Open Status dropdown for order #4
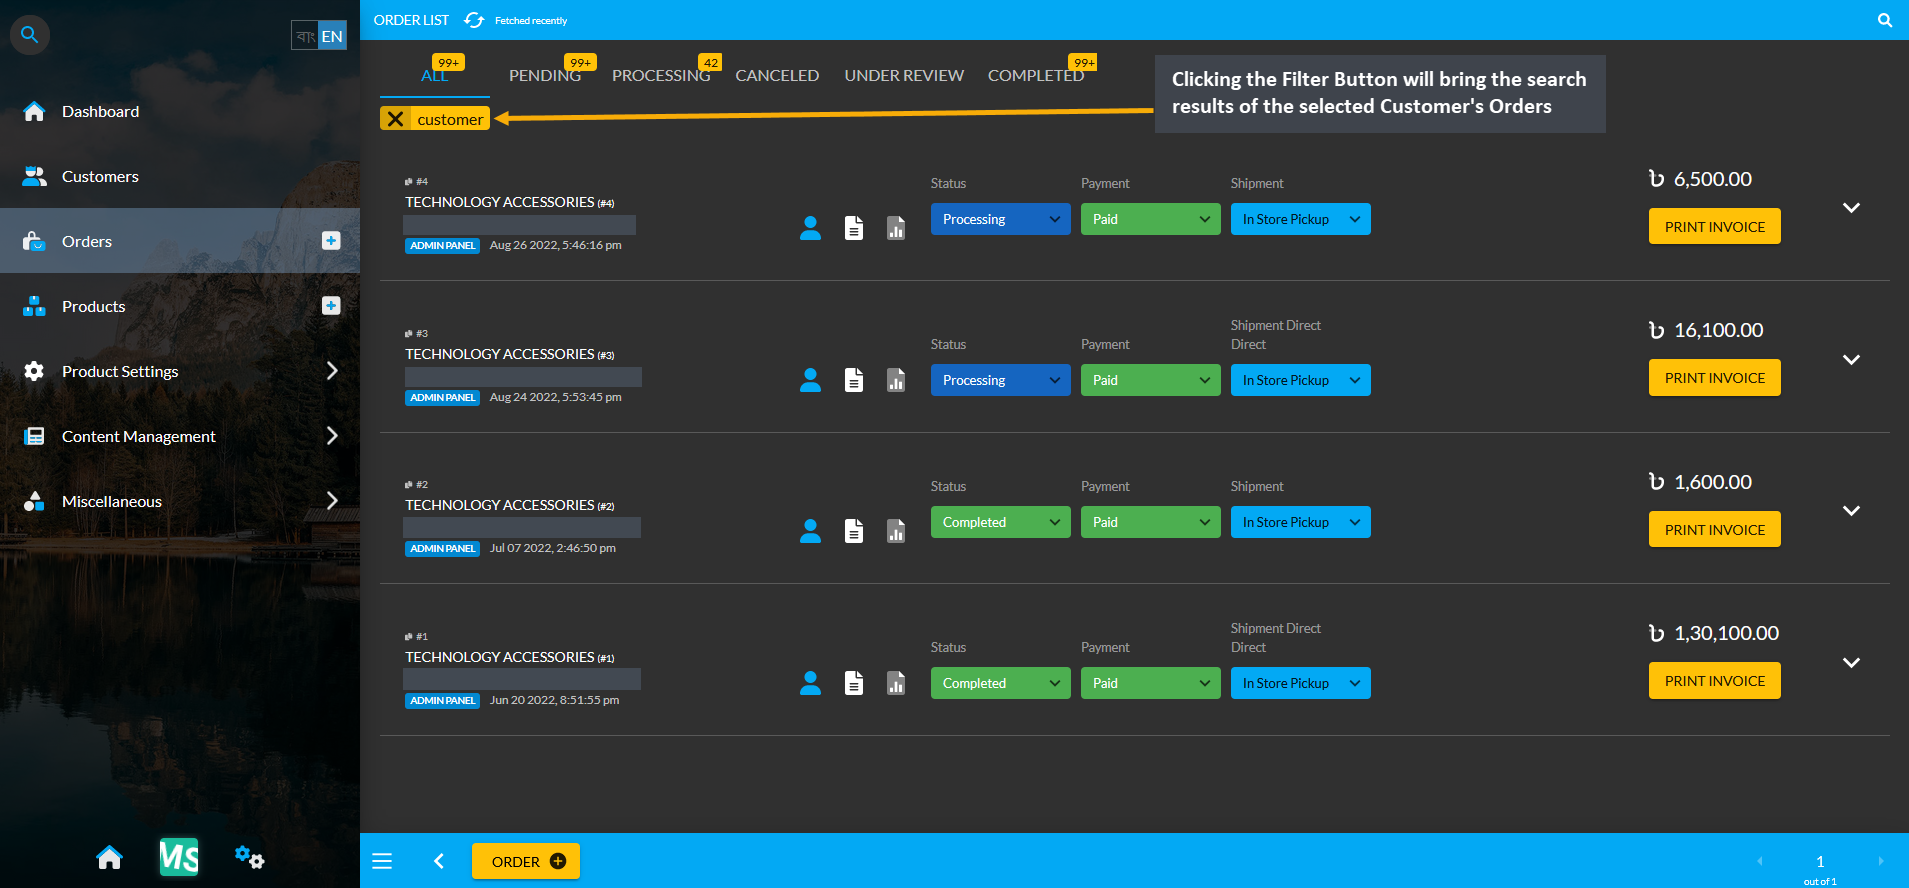The width and height of the screenshot is (1909, 888). click(x=1001, y=219)
